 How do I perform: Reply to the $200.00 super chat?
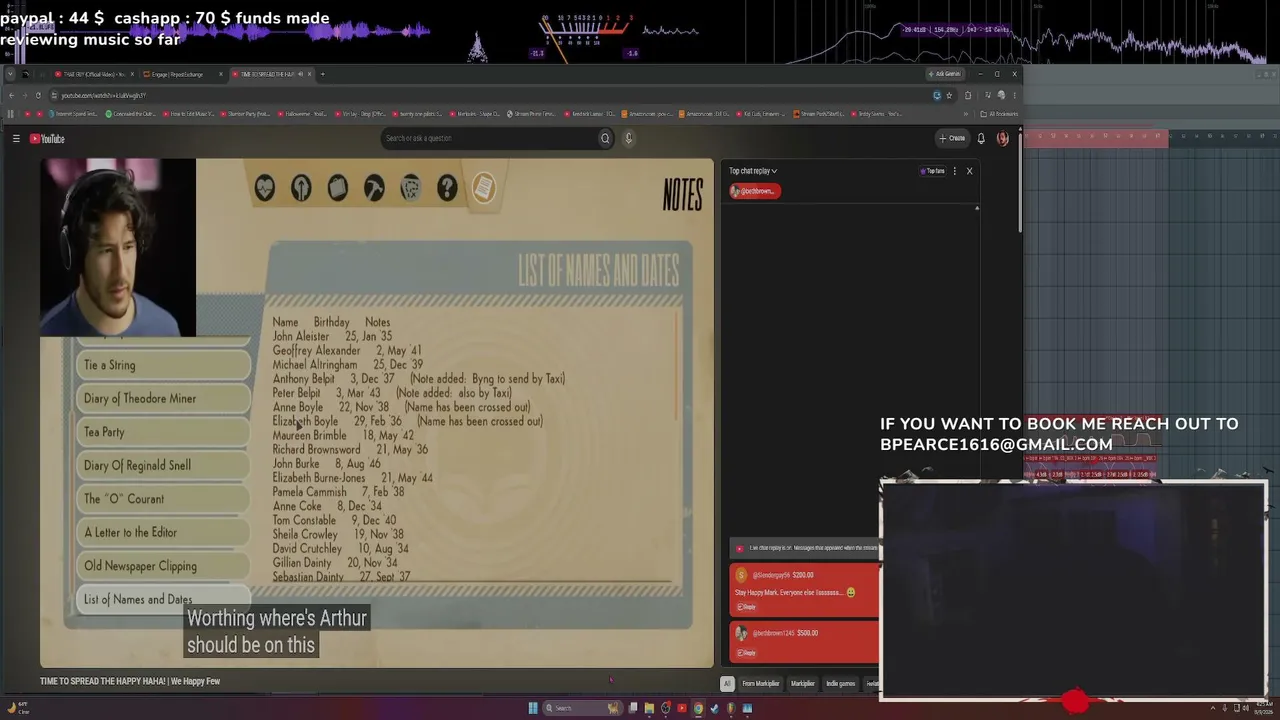tap(746, 607)
